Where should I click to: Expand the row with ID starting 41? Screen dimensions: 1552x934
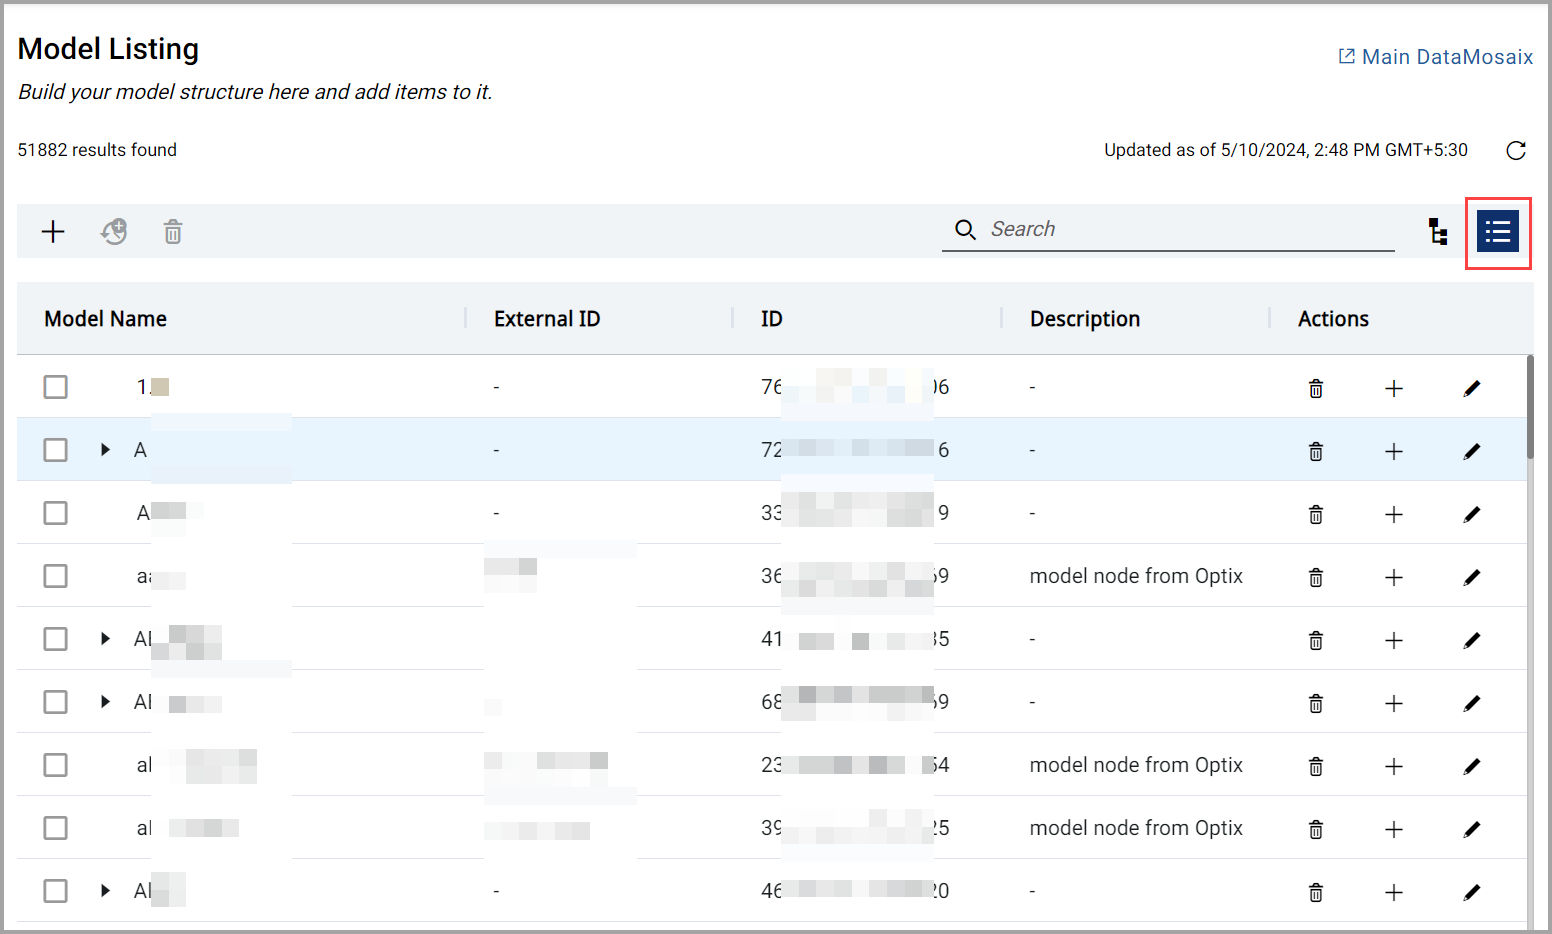[105, 639]
